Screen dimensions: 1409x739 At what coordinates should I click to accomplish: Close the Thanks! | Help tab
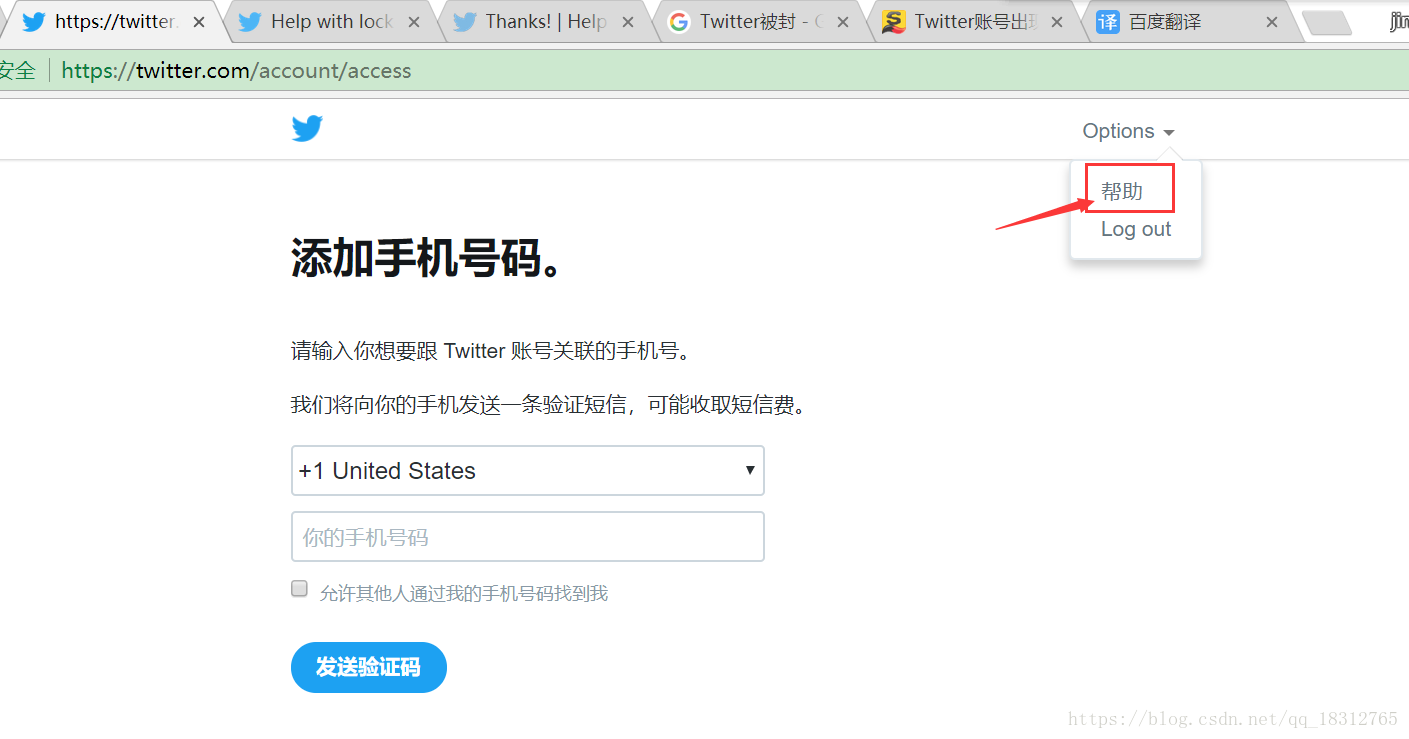pyautogui.click(x=628, y=22)
